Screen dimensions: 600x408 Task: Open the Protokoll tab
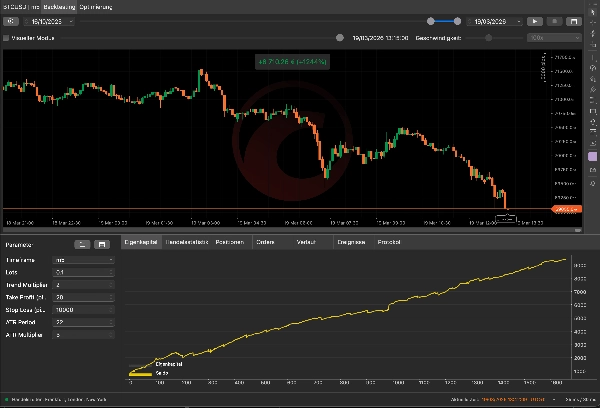(389, 242)
